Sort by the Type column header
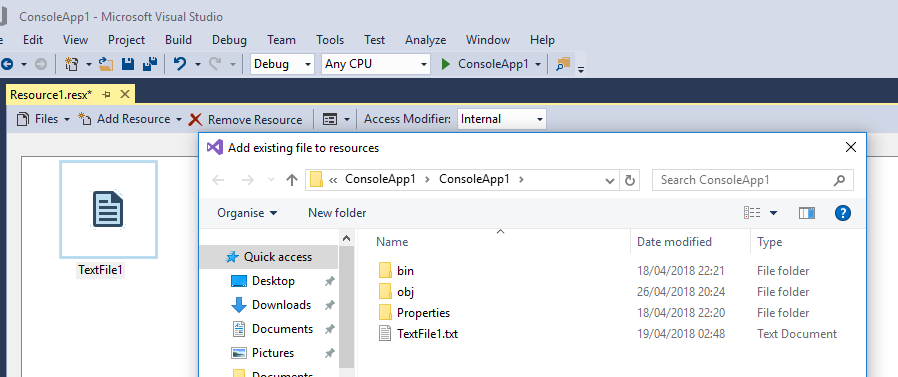Viewport: 898px width, 377px height. 769,242
